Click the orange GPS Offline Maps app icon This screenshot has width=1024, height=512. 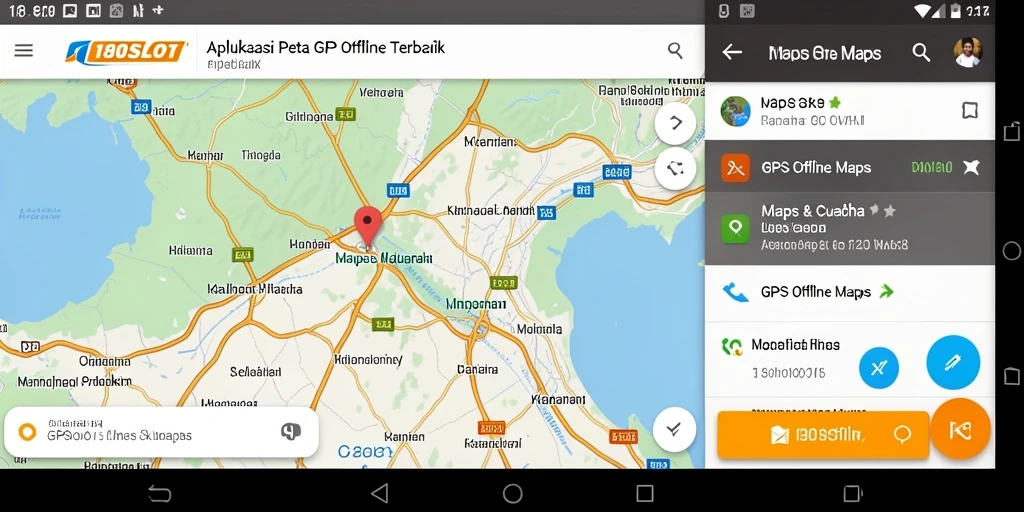point(735,168)
